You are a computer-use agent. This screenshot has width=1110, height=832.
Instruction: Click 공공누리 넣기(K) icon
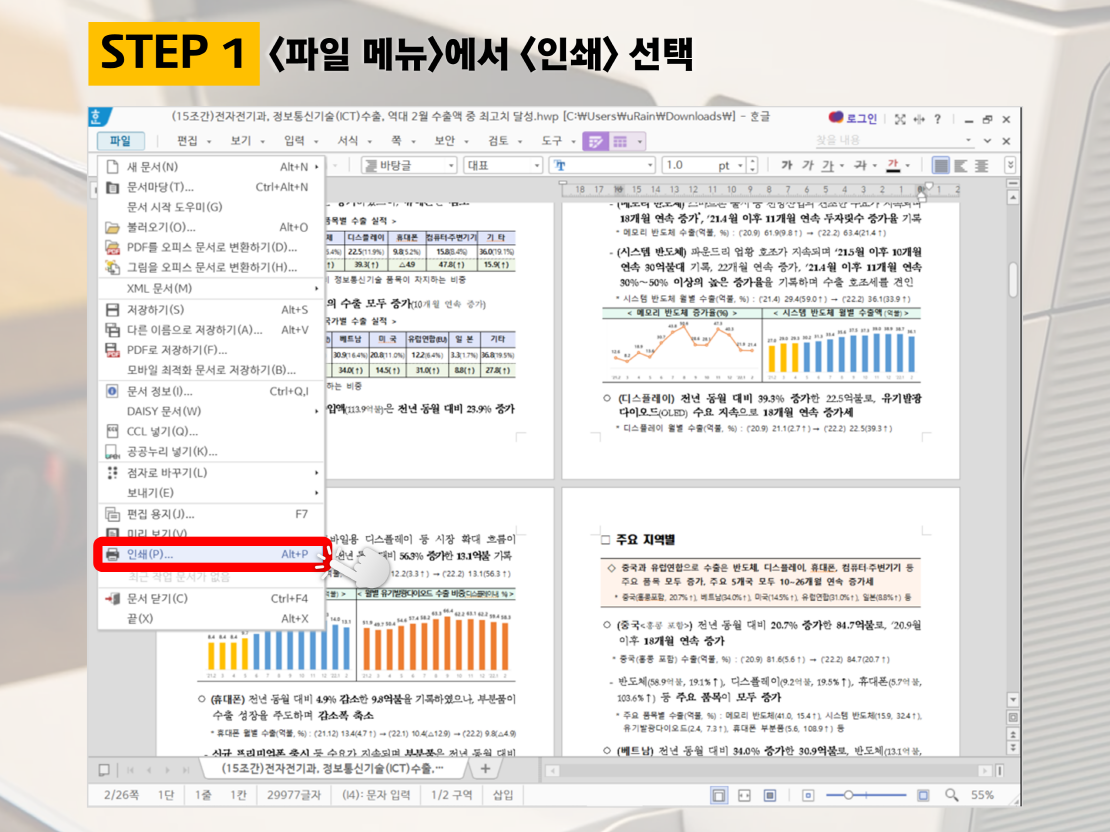pyautogui.click(x=112, y=451)
